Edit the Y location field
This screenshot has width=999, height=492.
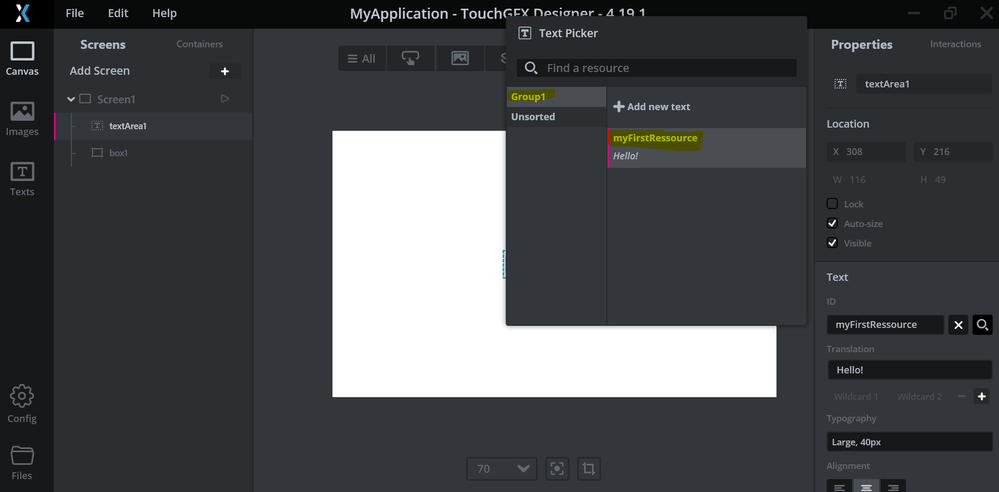[x=953, y=152]
